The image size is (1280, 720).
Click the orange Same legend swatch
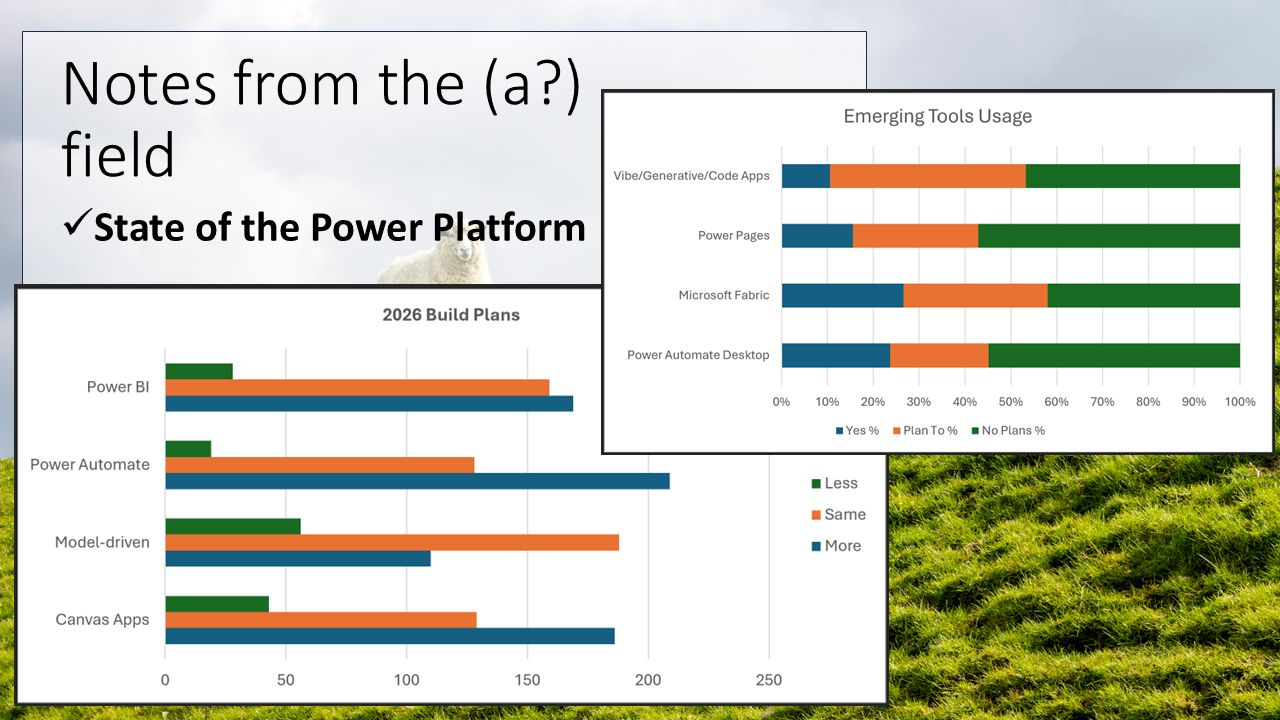pos(814,515)
